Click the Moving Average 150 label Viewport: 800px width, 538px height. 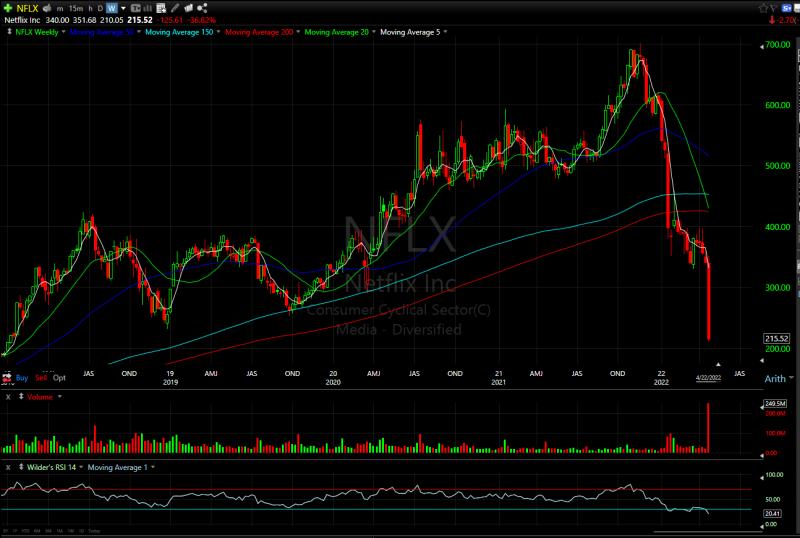click(179, 32)
